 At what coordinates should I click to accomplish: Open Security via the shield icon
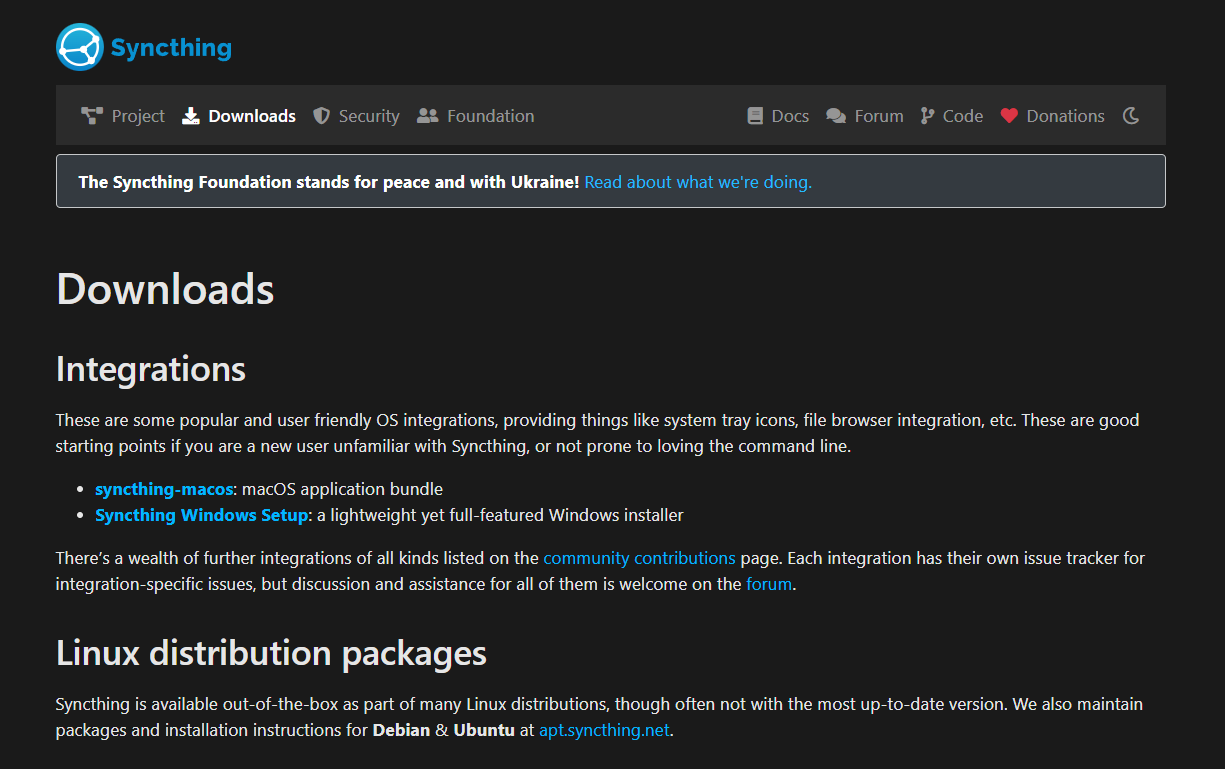coord(321,115)
